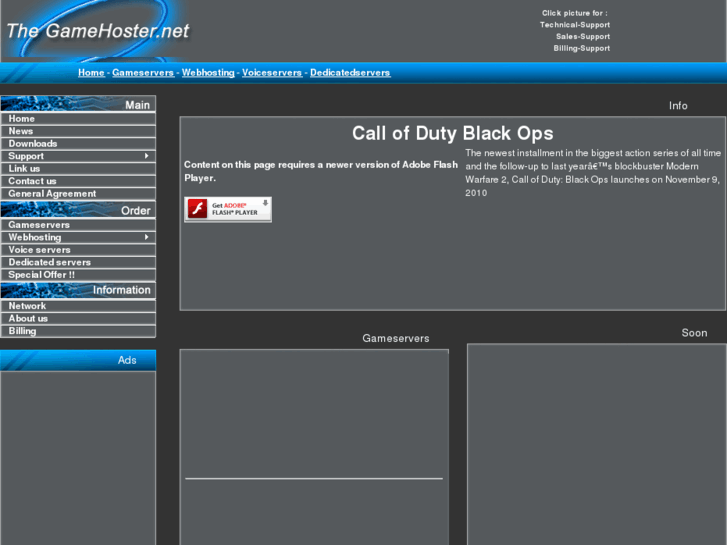This screenshot has height=545, width=727.
Task: Open Gameservers in the top navigation bar
Action: click(x=143, y=73)
